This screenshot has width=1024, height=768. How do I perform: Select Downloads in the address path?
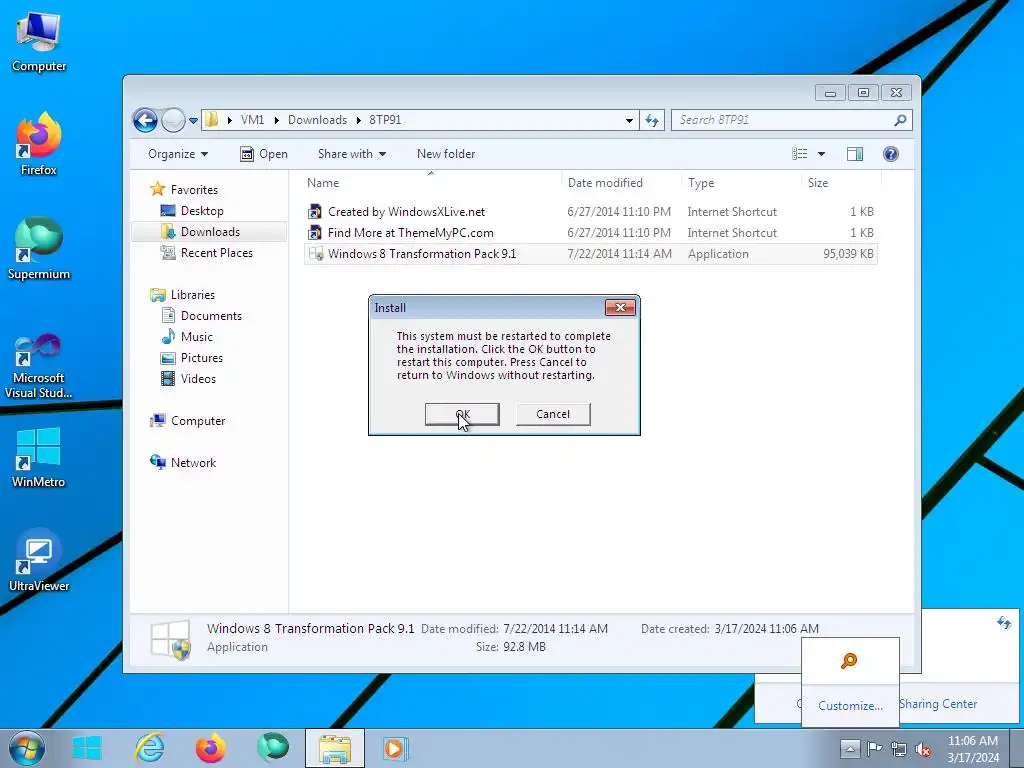click(317, 120)
